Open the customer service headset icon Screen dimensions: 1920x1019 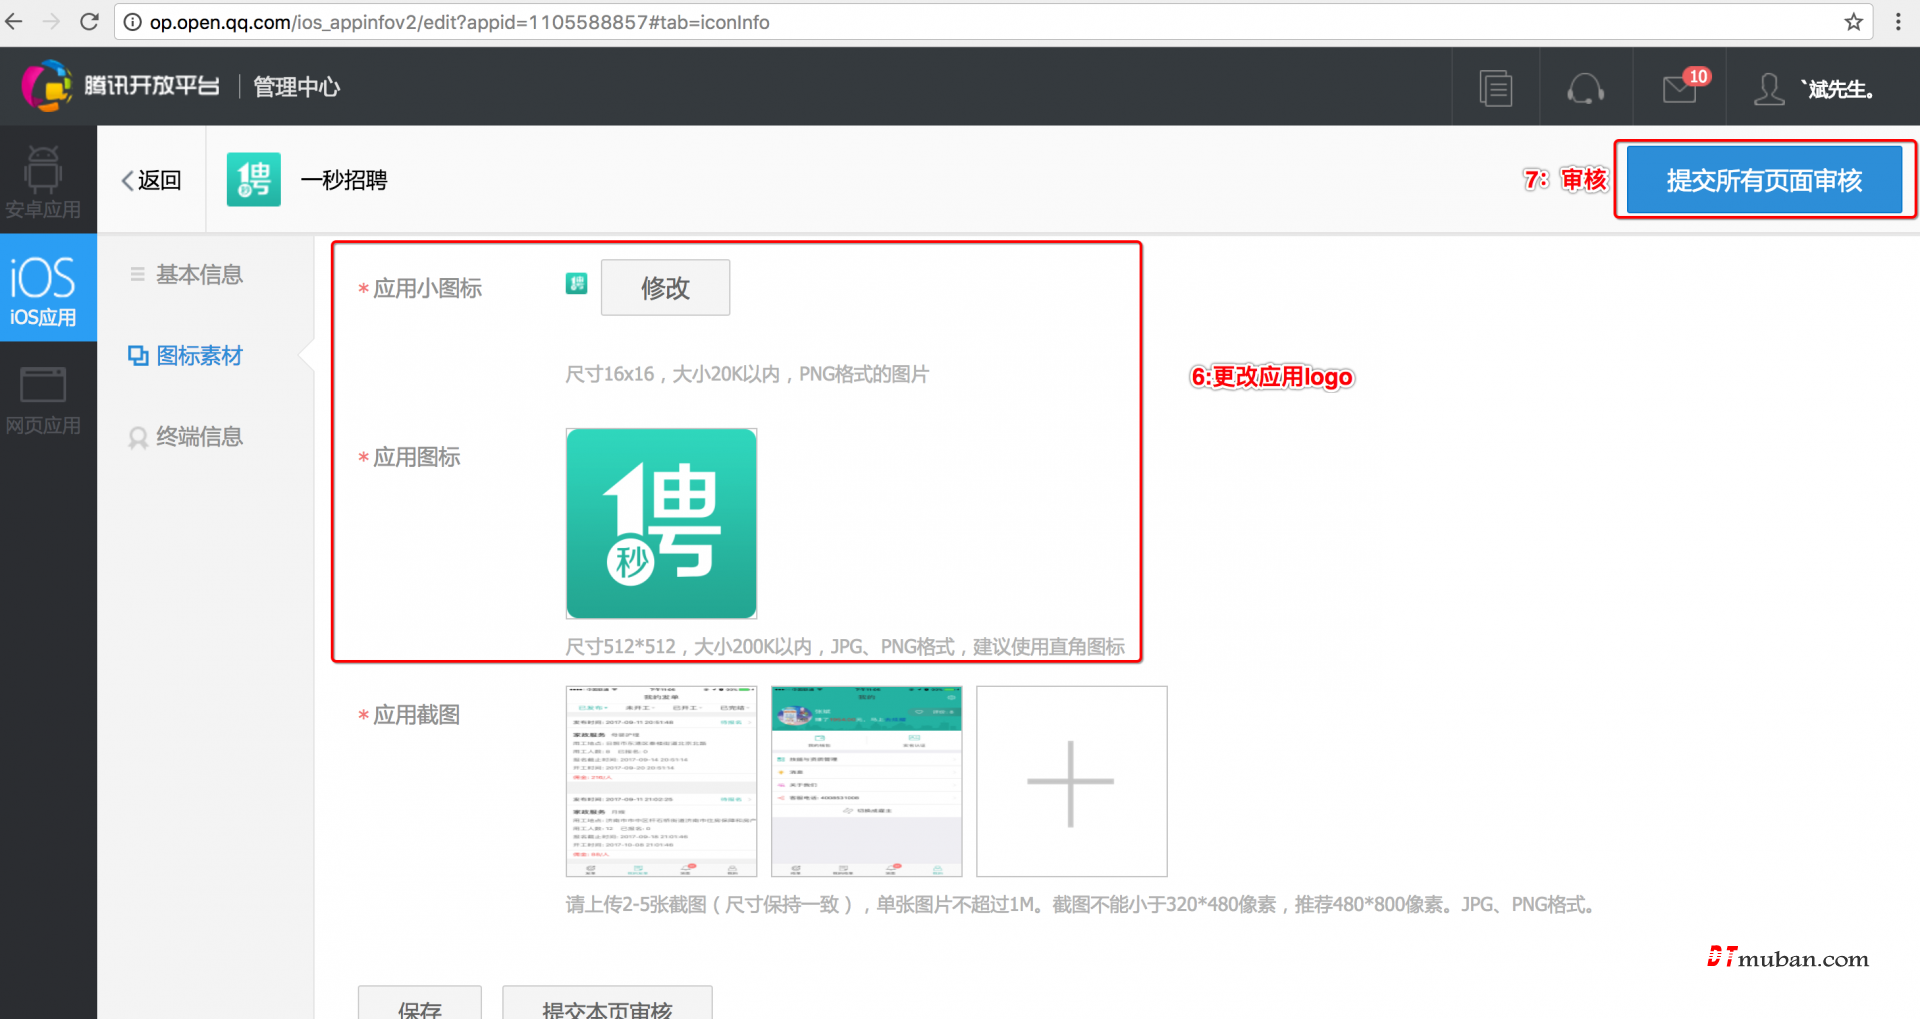(1585, 88)
